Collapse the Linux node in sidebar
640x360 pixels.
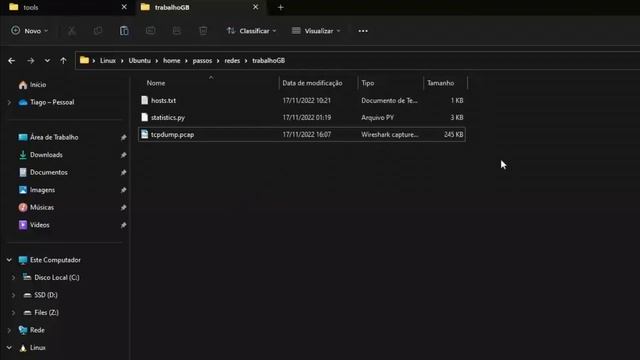9,348
